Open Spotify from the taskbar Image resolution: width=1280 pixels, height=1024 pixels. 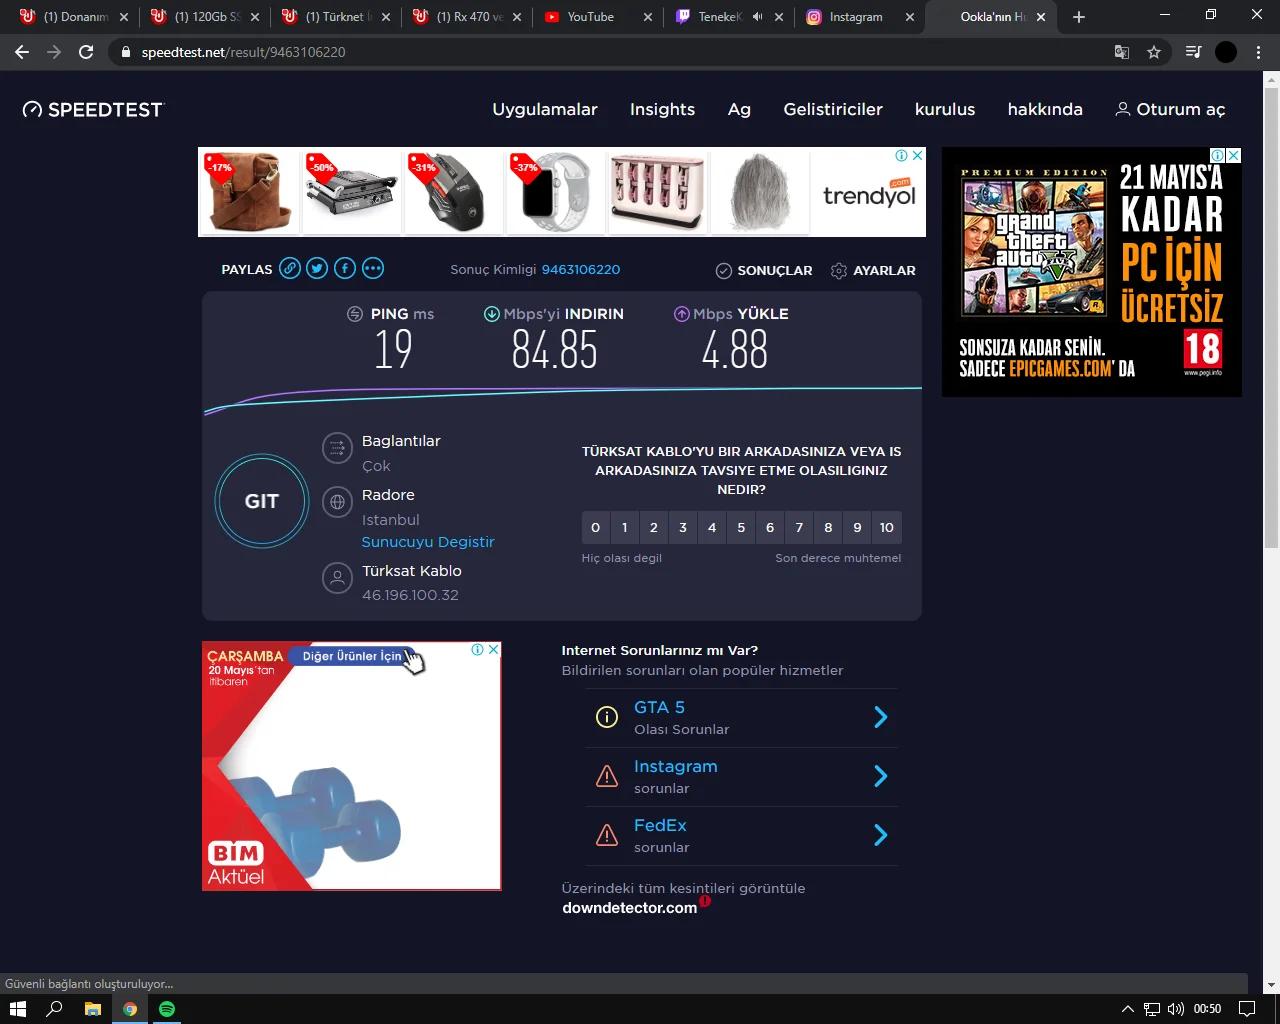click(x=167, y=1009)
